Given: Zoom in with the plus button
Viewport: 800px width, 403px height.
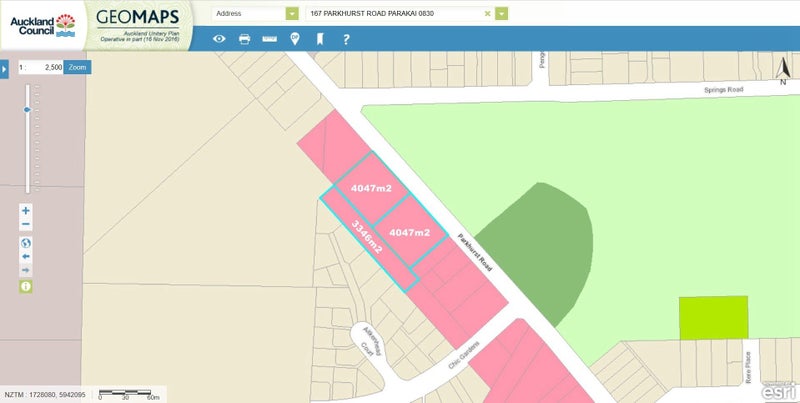Looking at the screenshot, I should click(x=26, y=211).
